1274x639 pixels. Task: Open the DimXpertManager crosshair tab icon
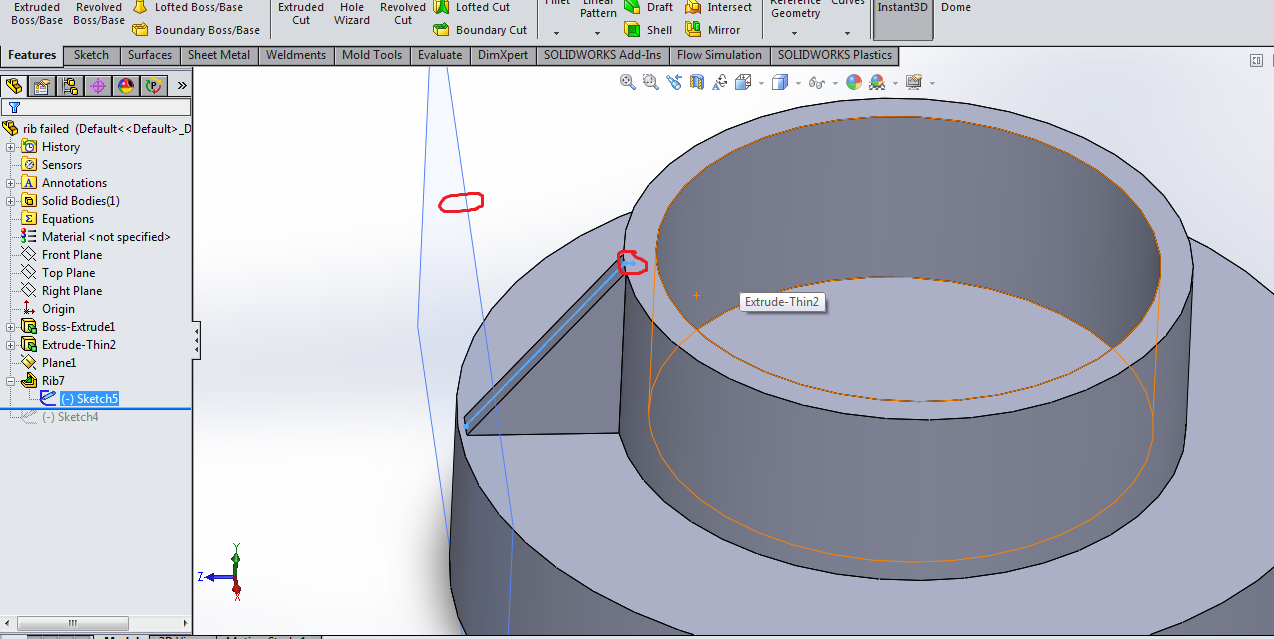click(x=97, y=86)
